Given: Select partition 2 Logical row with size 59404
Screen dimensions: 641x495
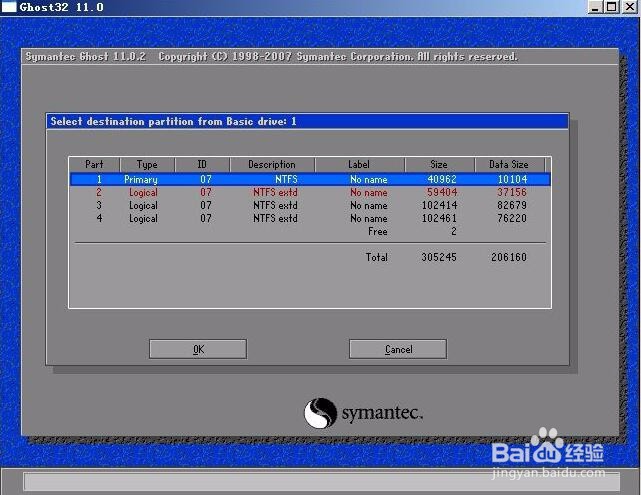Looking at the screenshot, I should [310, 192].
